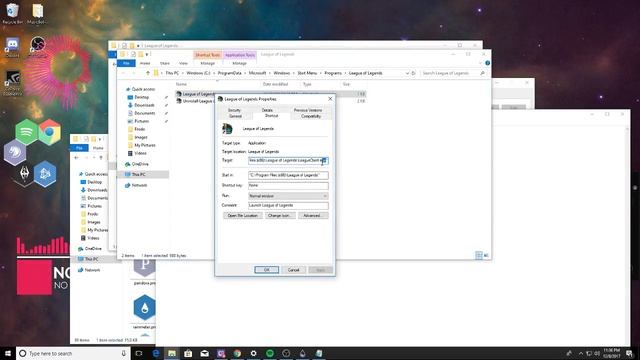Open File Explorer from the taskbar
Image resolution: width=640 pixels, height=360 pixels.
click(172, 353)
